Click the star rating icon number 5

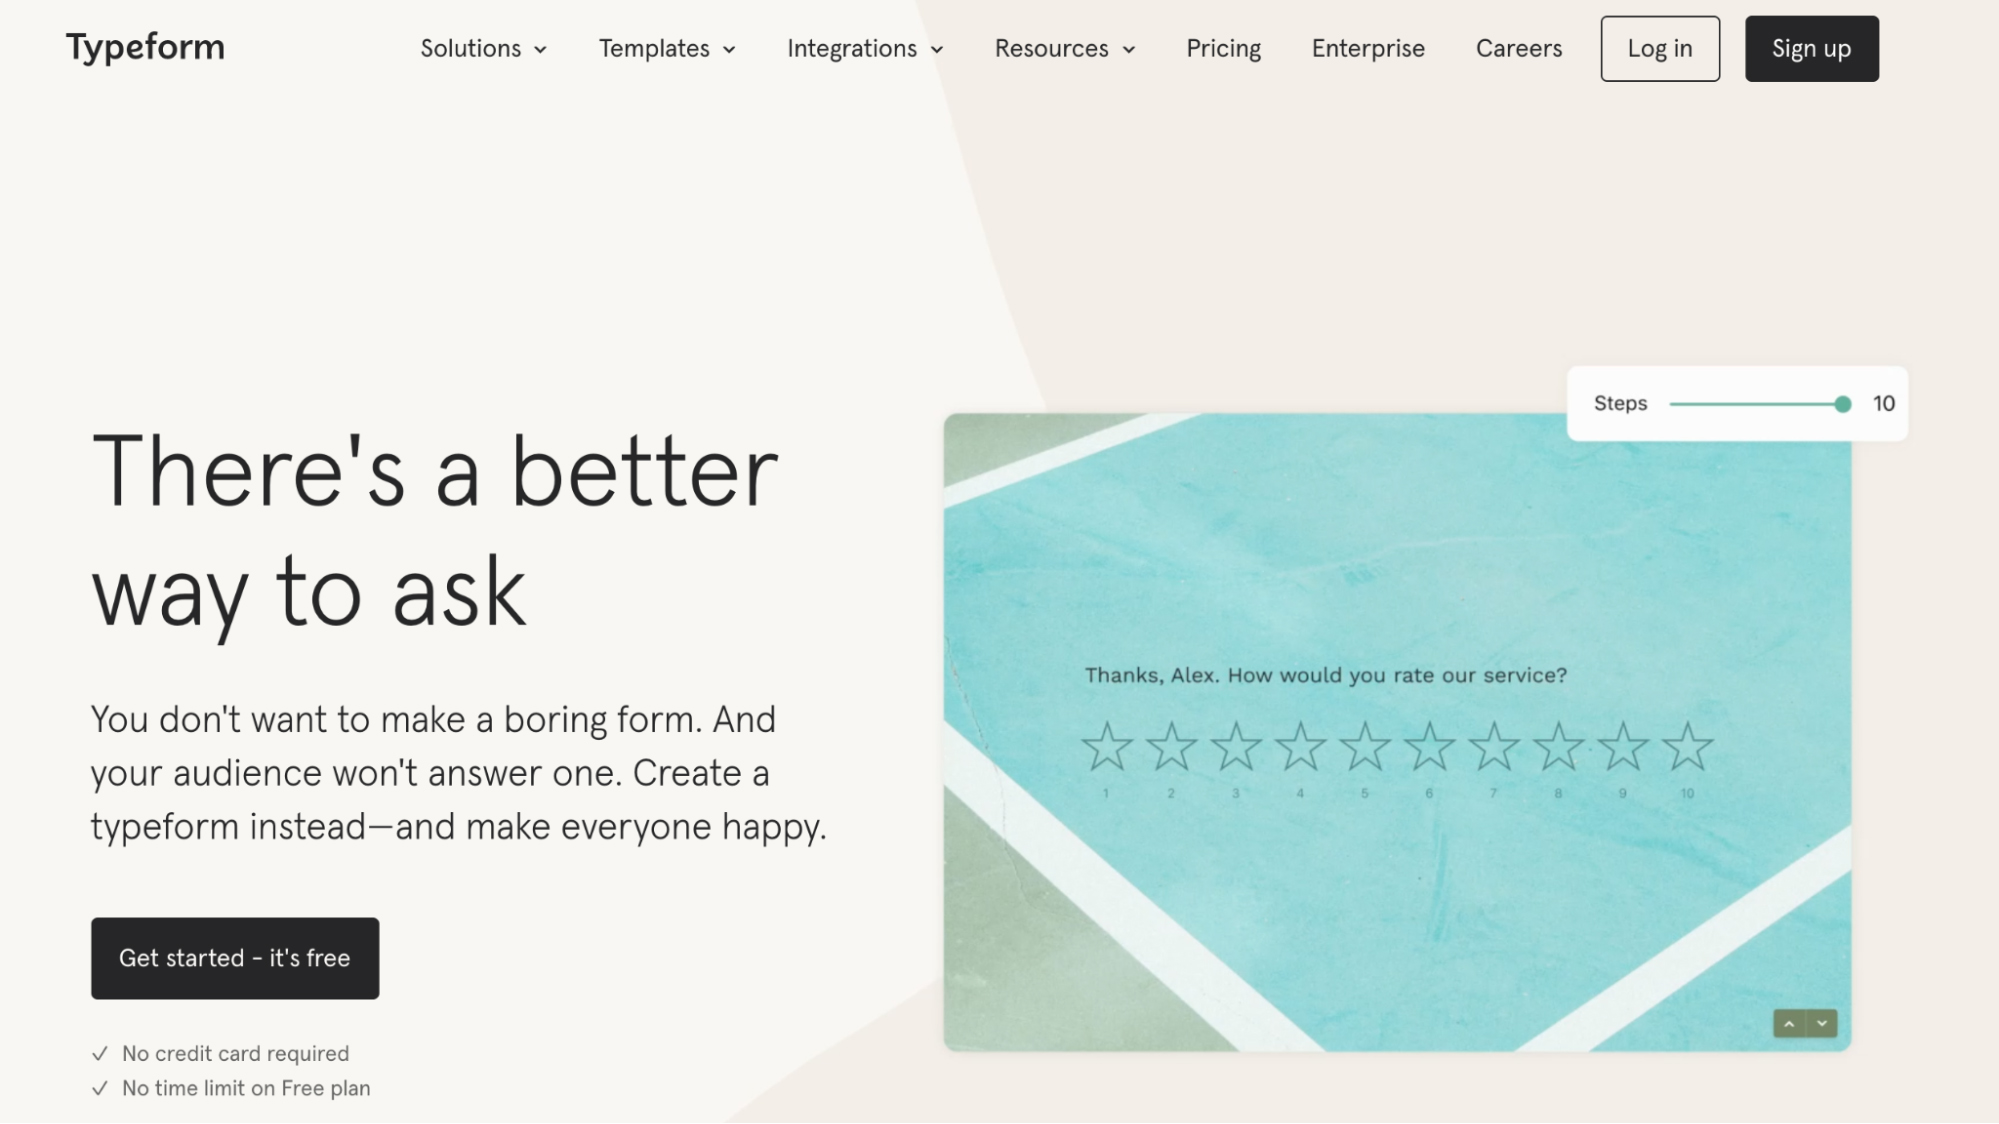point(1365,745)
